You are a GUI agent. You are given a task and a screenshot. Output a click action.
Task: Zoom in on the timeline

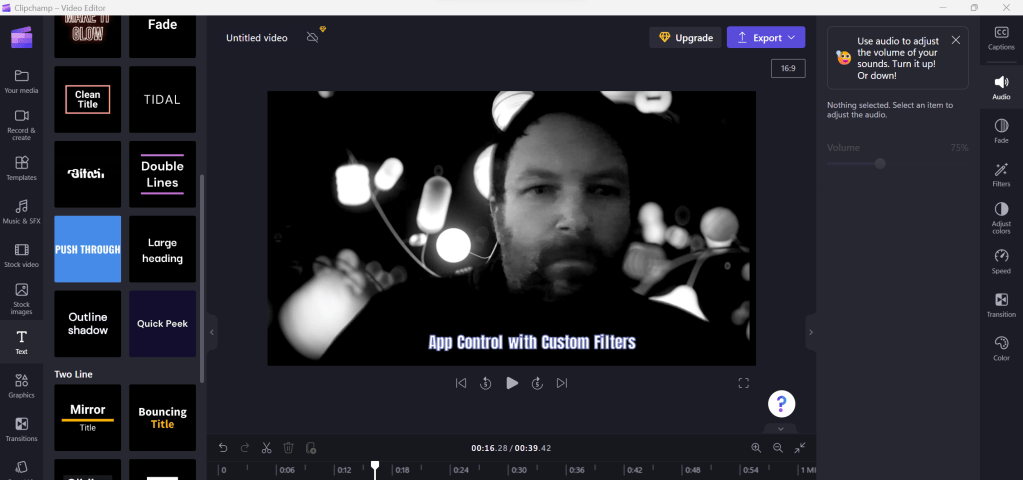click(756, 448)
